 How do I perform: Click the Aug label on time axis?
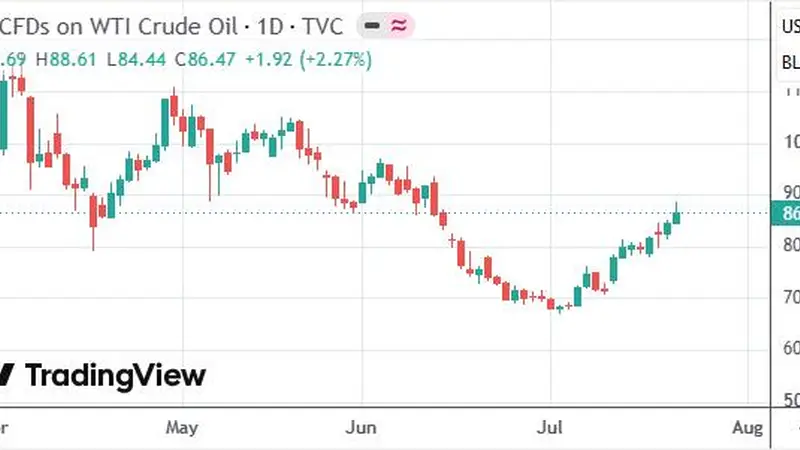[x=747, y=428]
